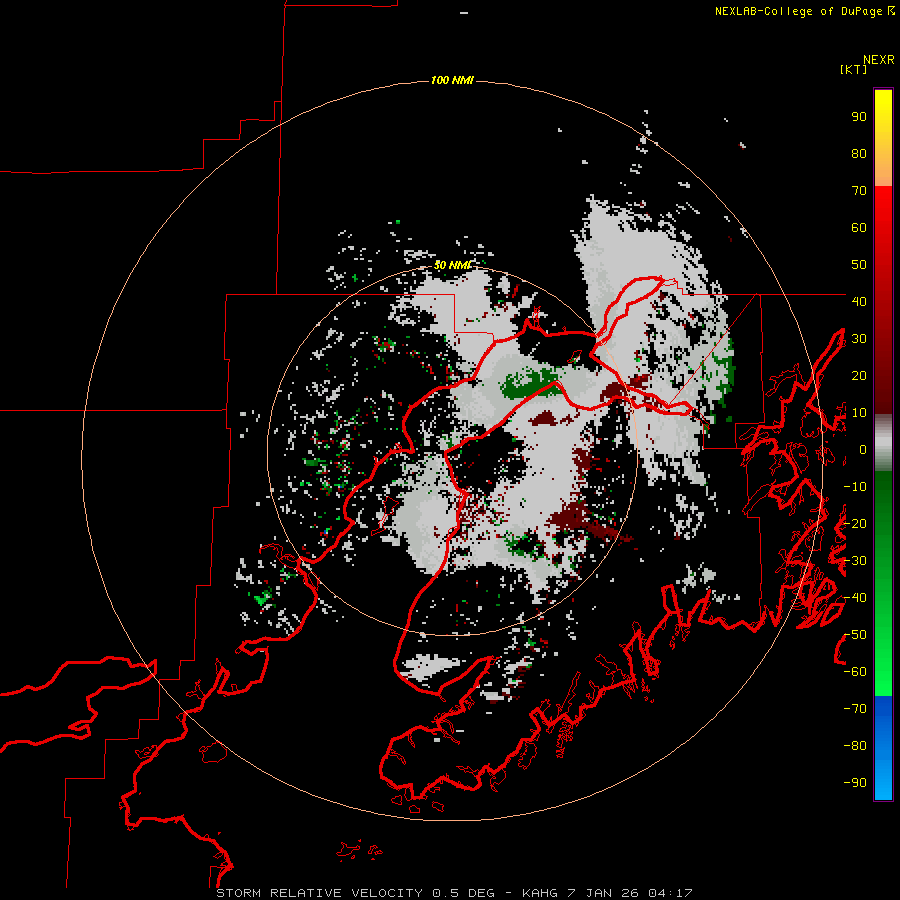Click the -30 value on the velocity scale
Screen dimensions: 900x900
pos(855,561)
